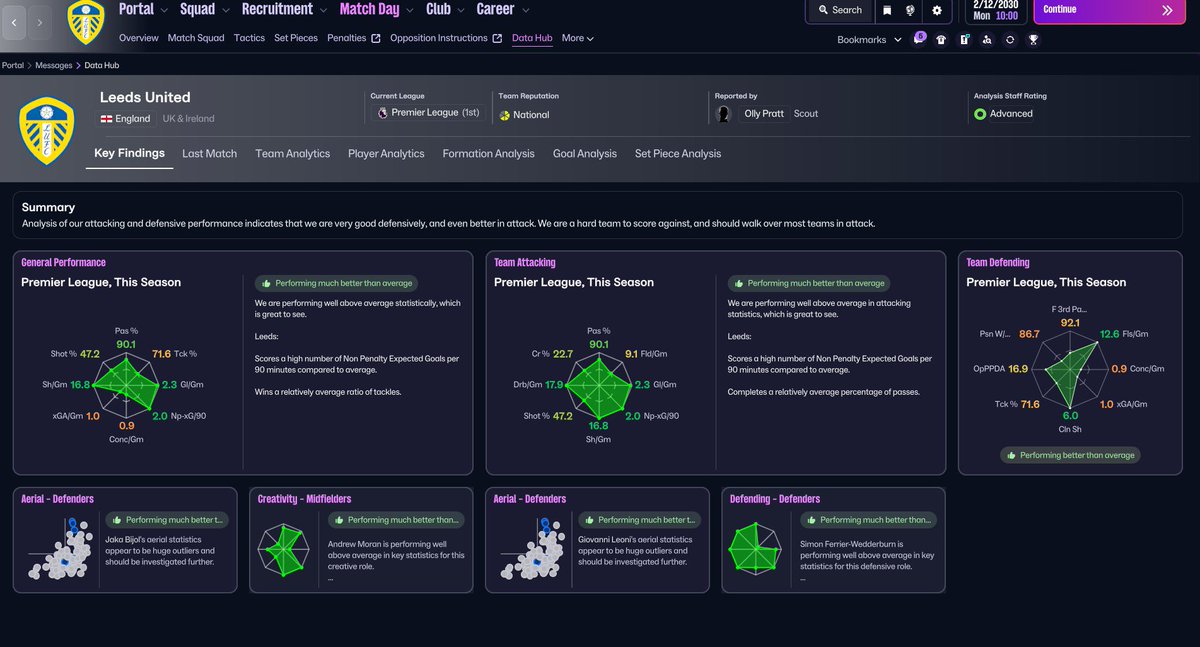The height and width of the screenshot is (647, 1200).
Task: Open the Set Pieces submenu item
Action: click(296, 38)
